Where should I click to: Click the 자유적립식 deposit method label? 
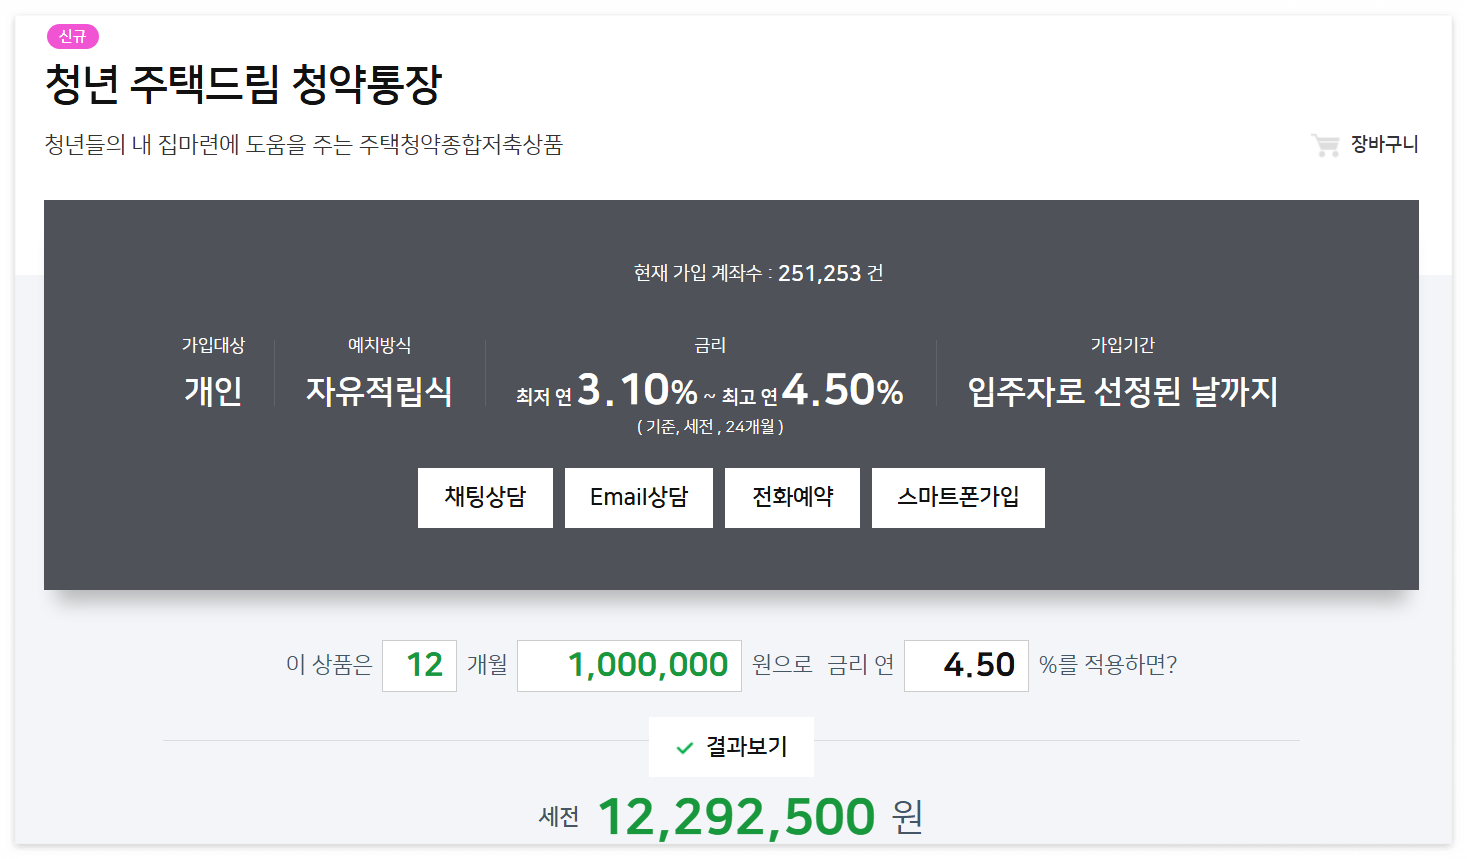[x=378, y=392]
